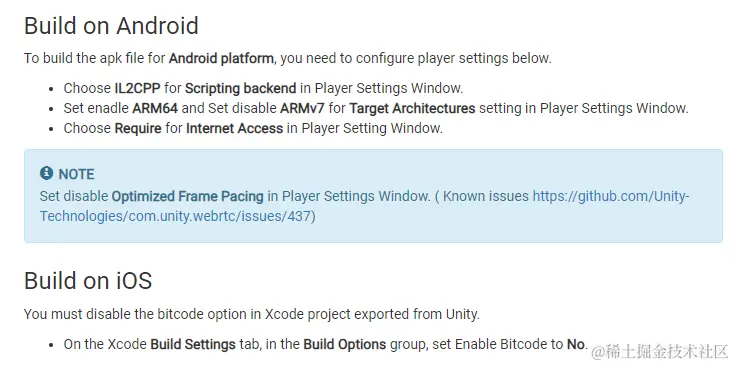Click the info icon beside NOTE
Screen dimensions: 734x366
click(x=46, y=174)
